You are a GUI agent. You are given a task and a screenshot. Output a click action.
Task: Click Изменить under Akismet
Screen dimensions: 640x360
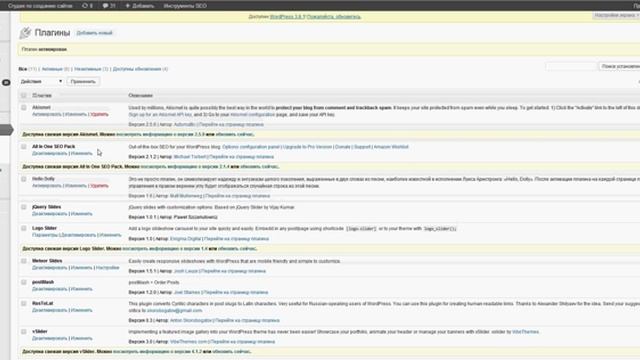tap(76, 114)
